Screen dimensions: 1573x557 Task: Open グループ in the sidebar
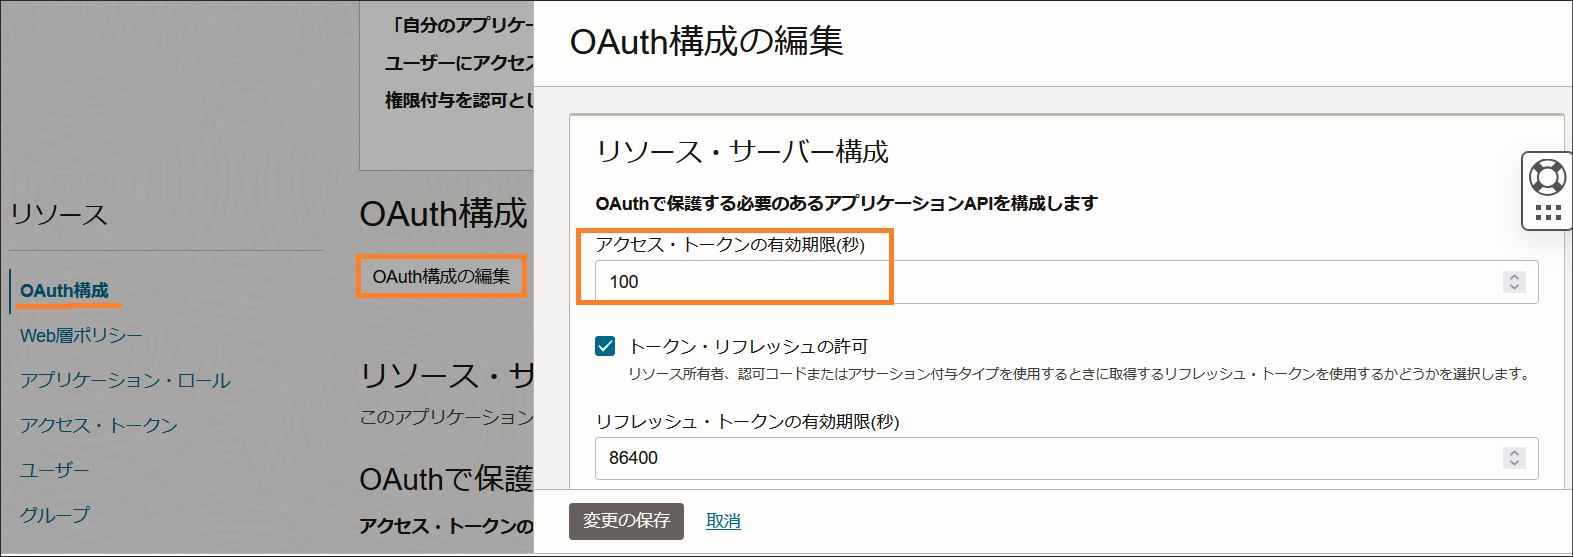[55, 515]
